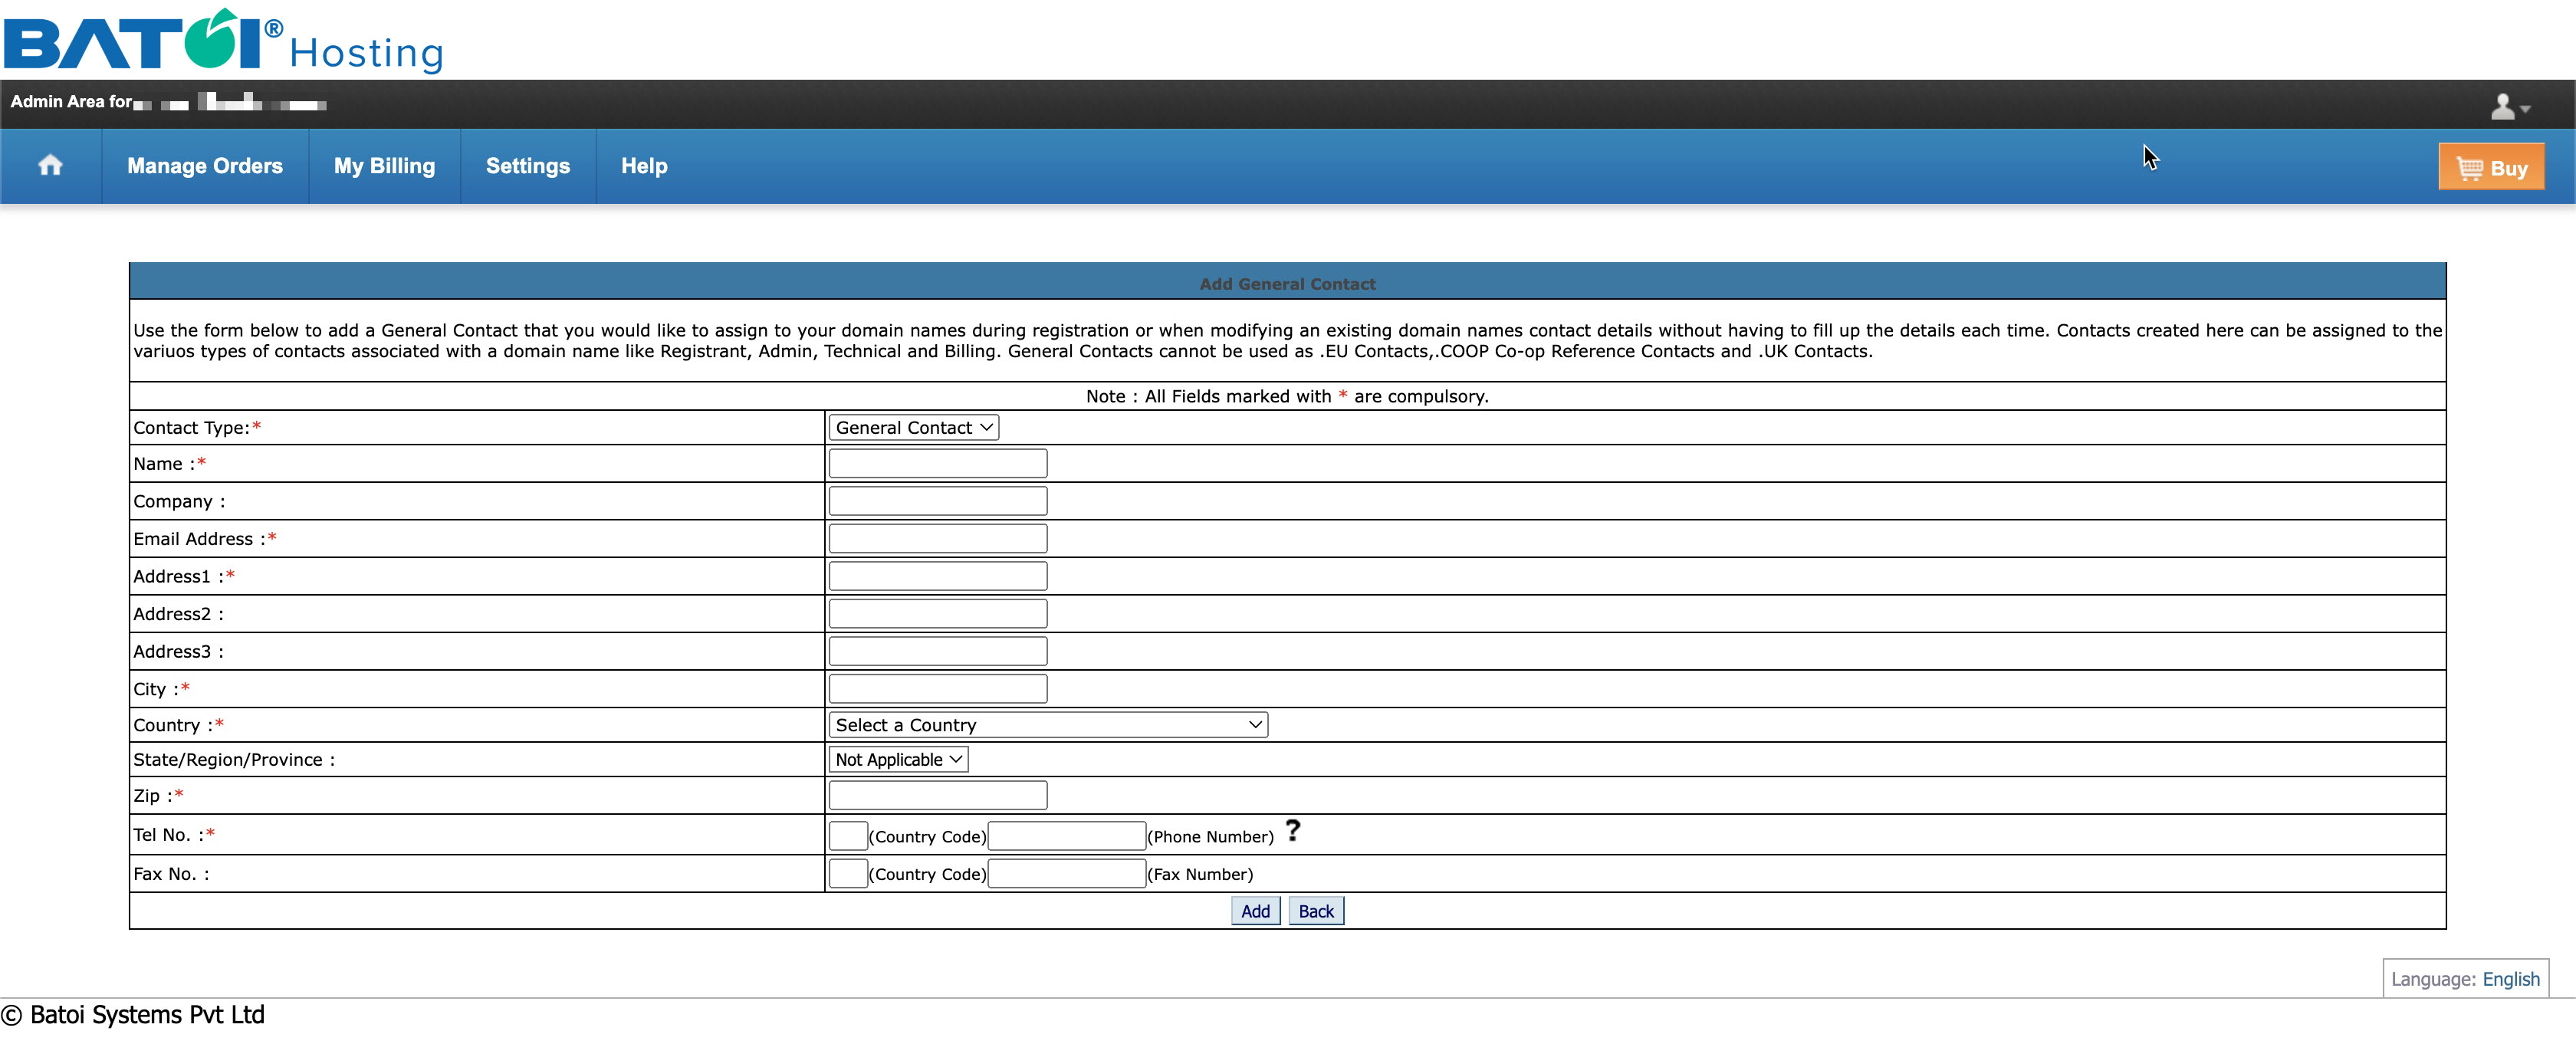Screen dimensions: 2576x1044
Task: Click the Email Address input field
Action: coord(938,538)
